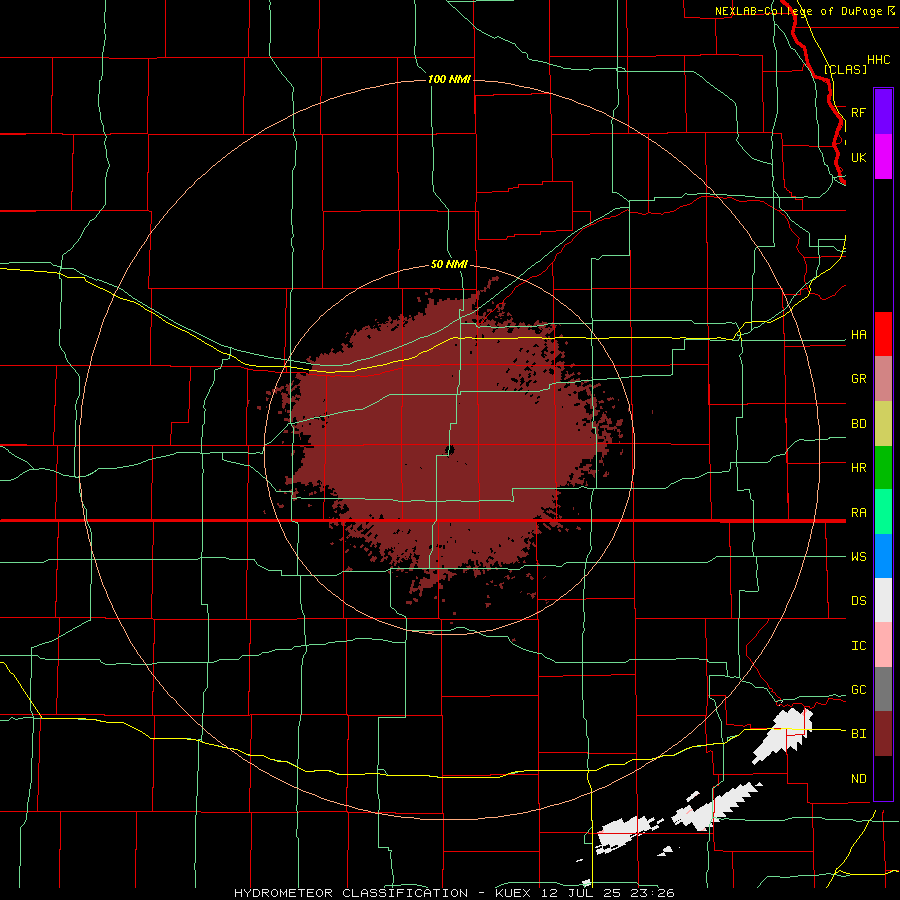Select the BD yellow legend color
This screenshot has width=900, height=900.
click(883, 424)
